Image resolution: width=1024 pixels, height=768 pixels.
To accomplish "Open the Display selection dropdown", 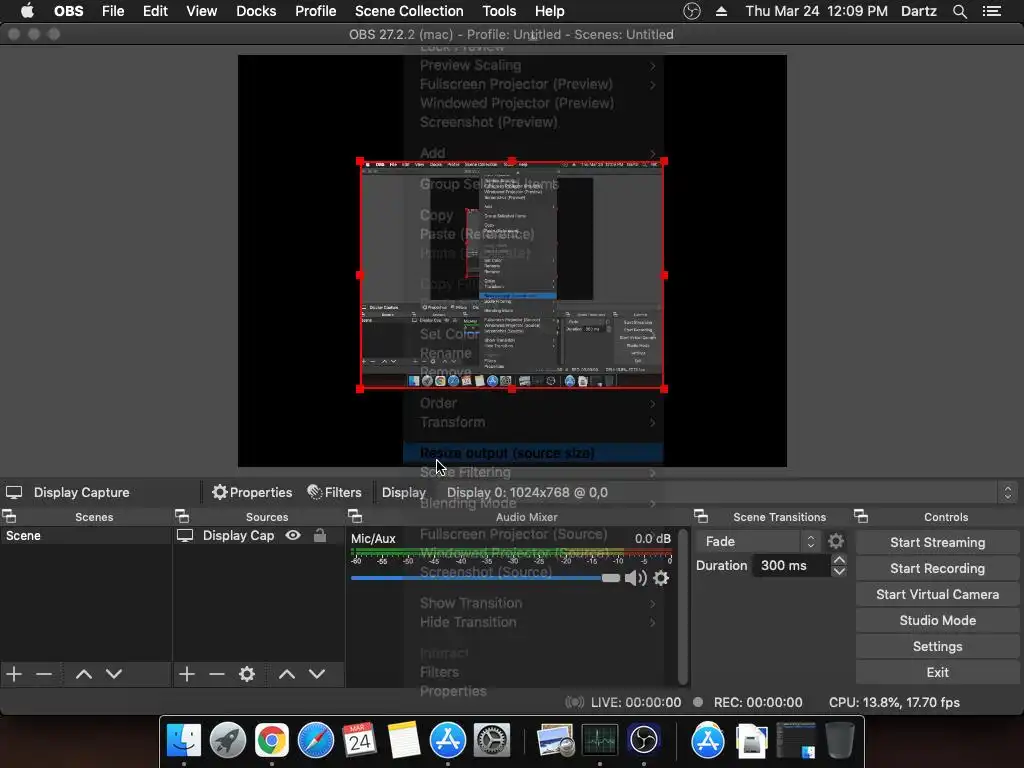I will 728,492.
